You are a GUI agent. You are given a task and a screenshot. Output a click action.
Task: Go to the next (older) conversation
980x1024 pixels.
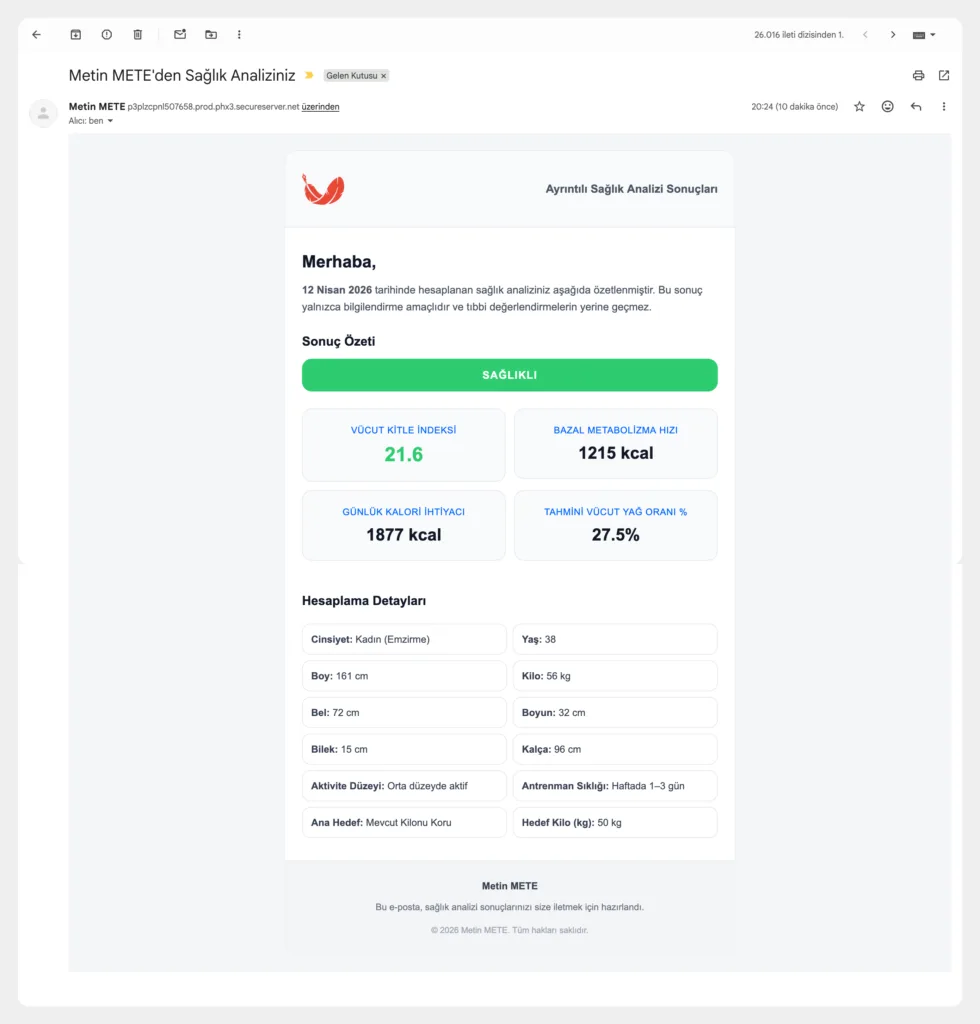(x=893, y=34)
